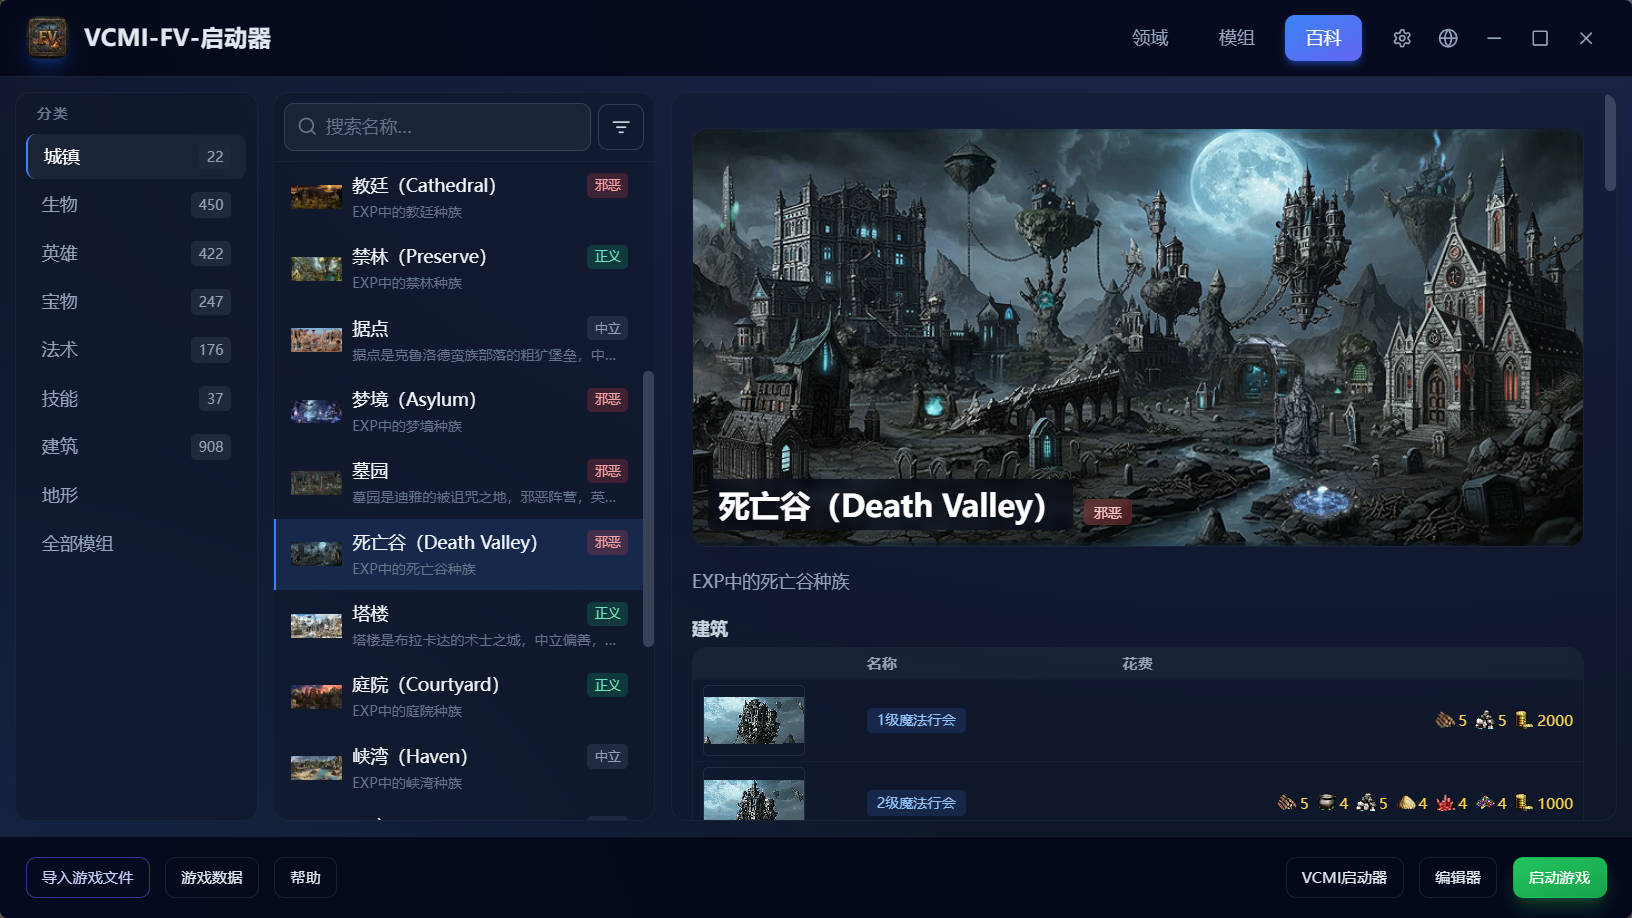1632x918 pixels.
Task: Open the VCMI启动器 button
Action: tap(1344, 877)
